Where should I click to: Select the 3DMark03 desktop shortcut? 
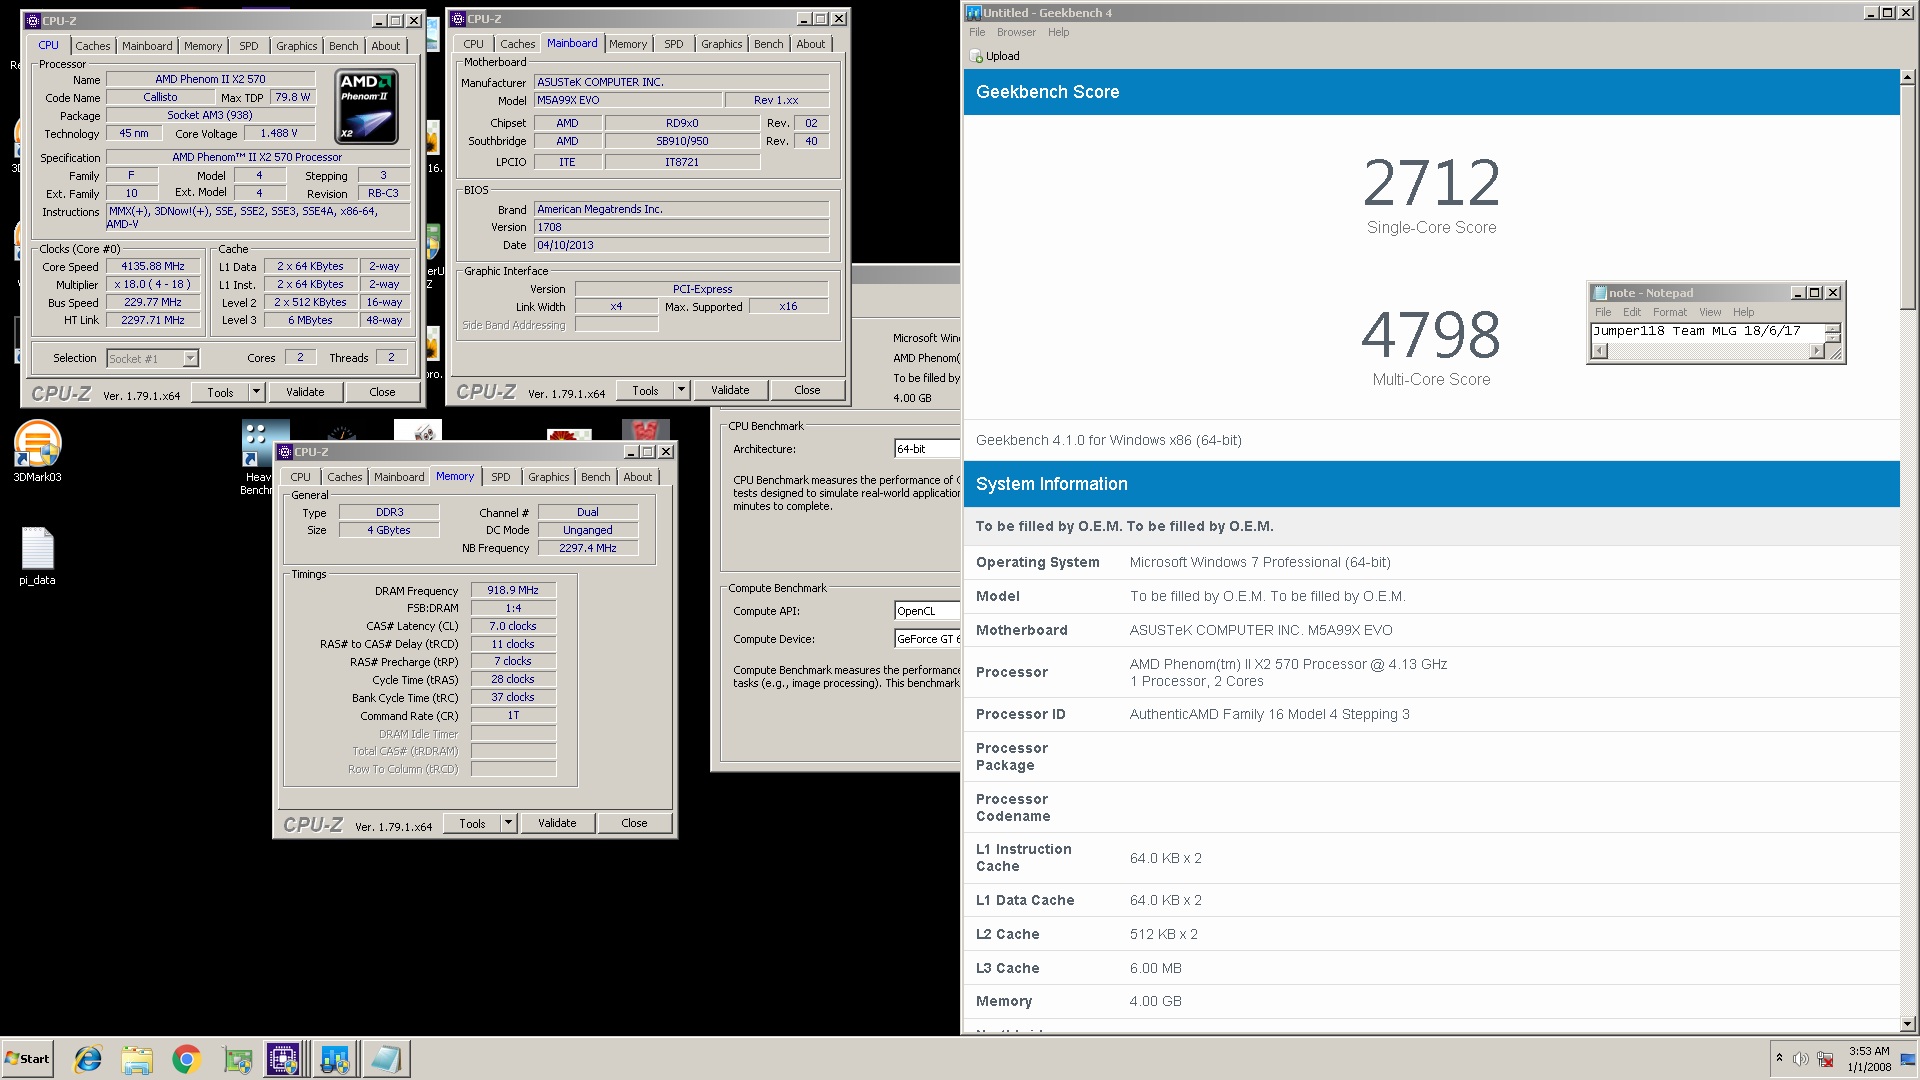point(37,451)
